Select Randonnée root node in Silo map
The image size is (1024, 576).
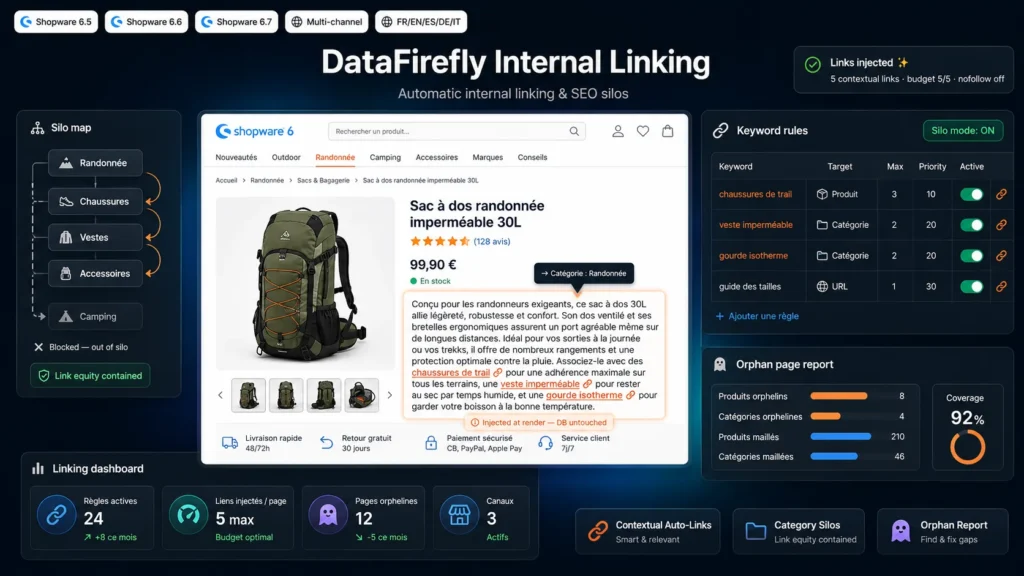coord(95,163)
